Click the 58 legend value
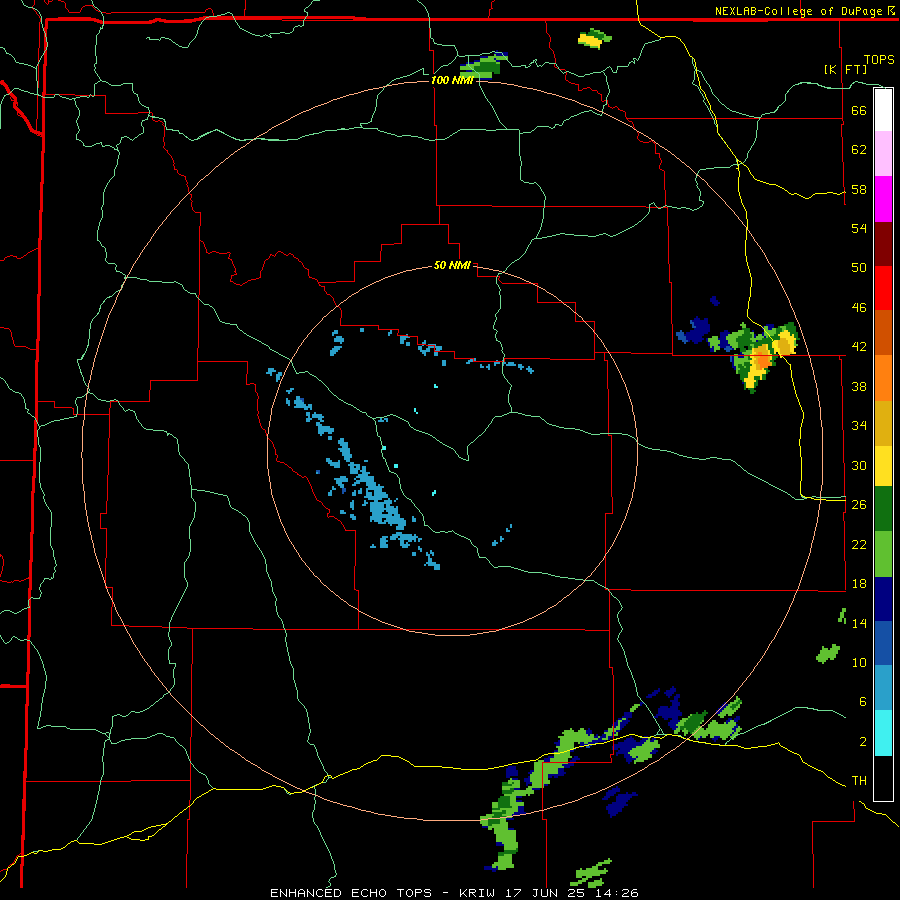This screenshot has height=900, width=900. [859, 189]
